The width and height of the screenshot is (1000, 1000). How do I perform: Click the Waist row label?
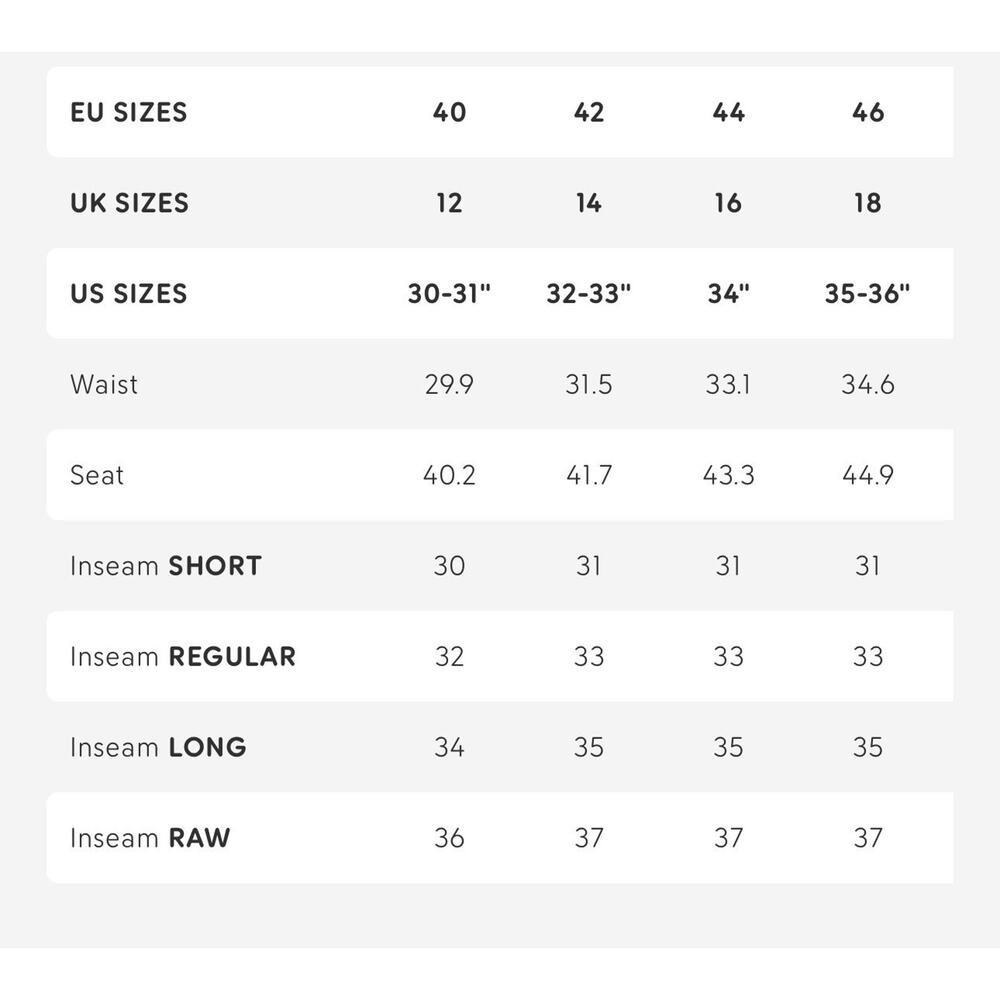point(103,385)
